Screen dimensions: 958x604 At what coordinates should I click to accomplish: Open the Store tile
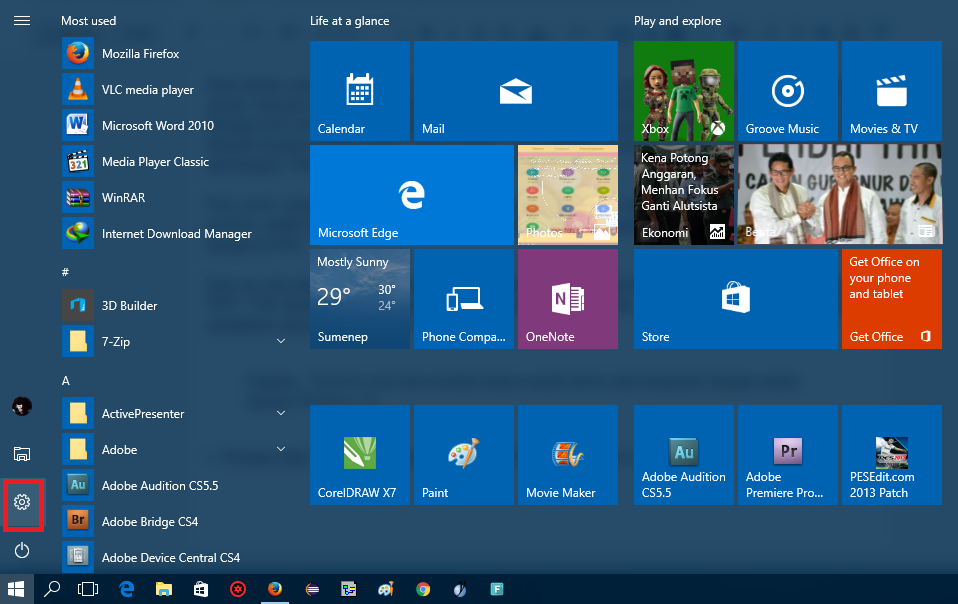click(736, 299)
